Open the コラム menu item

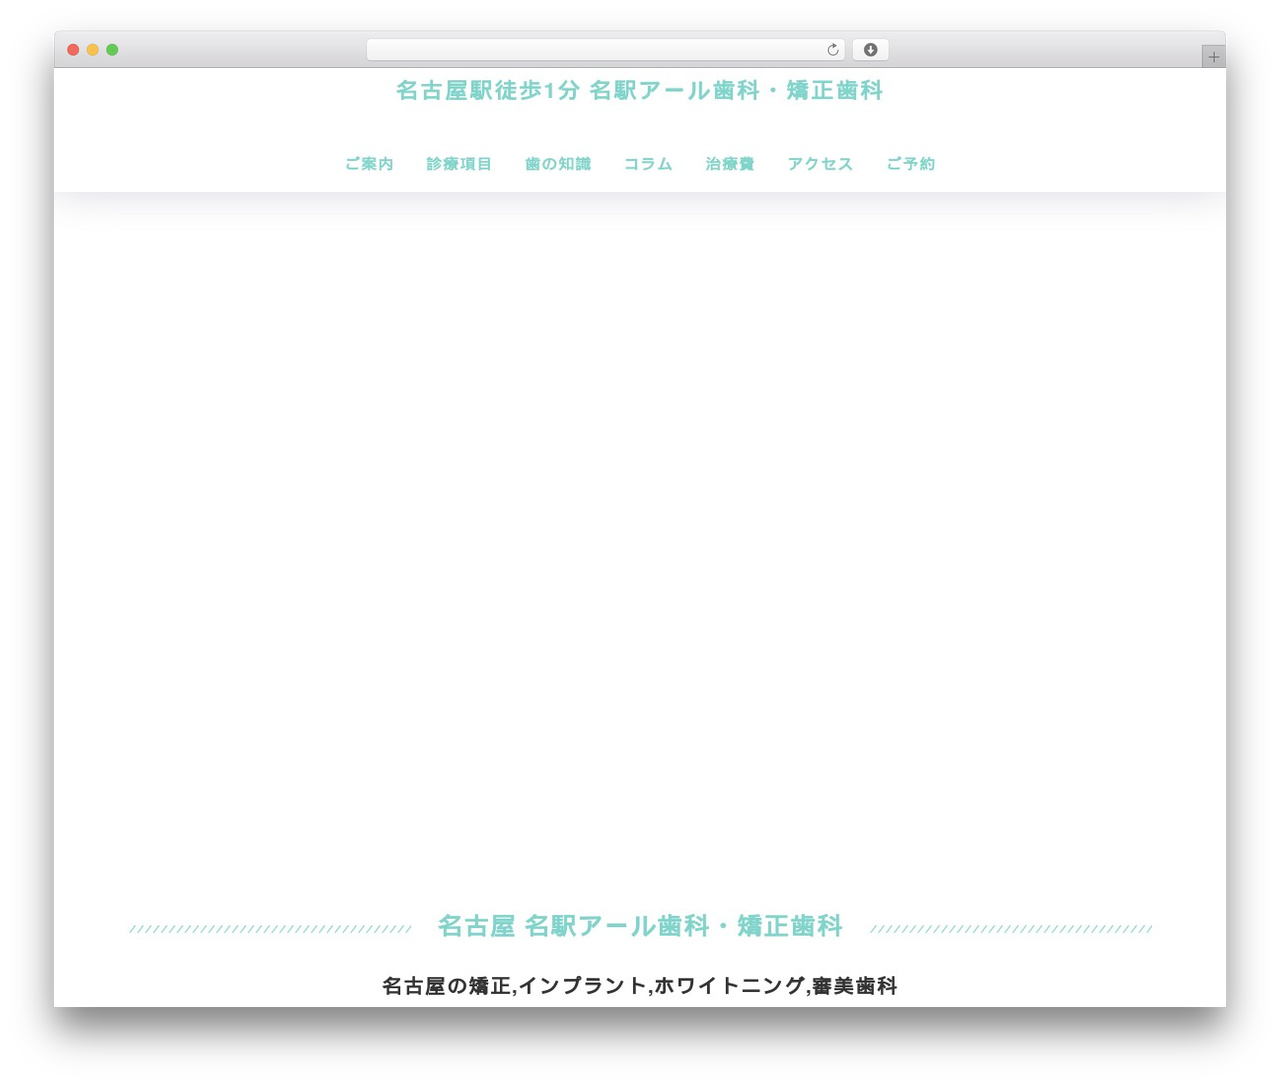pos(648,164)
